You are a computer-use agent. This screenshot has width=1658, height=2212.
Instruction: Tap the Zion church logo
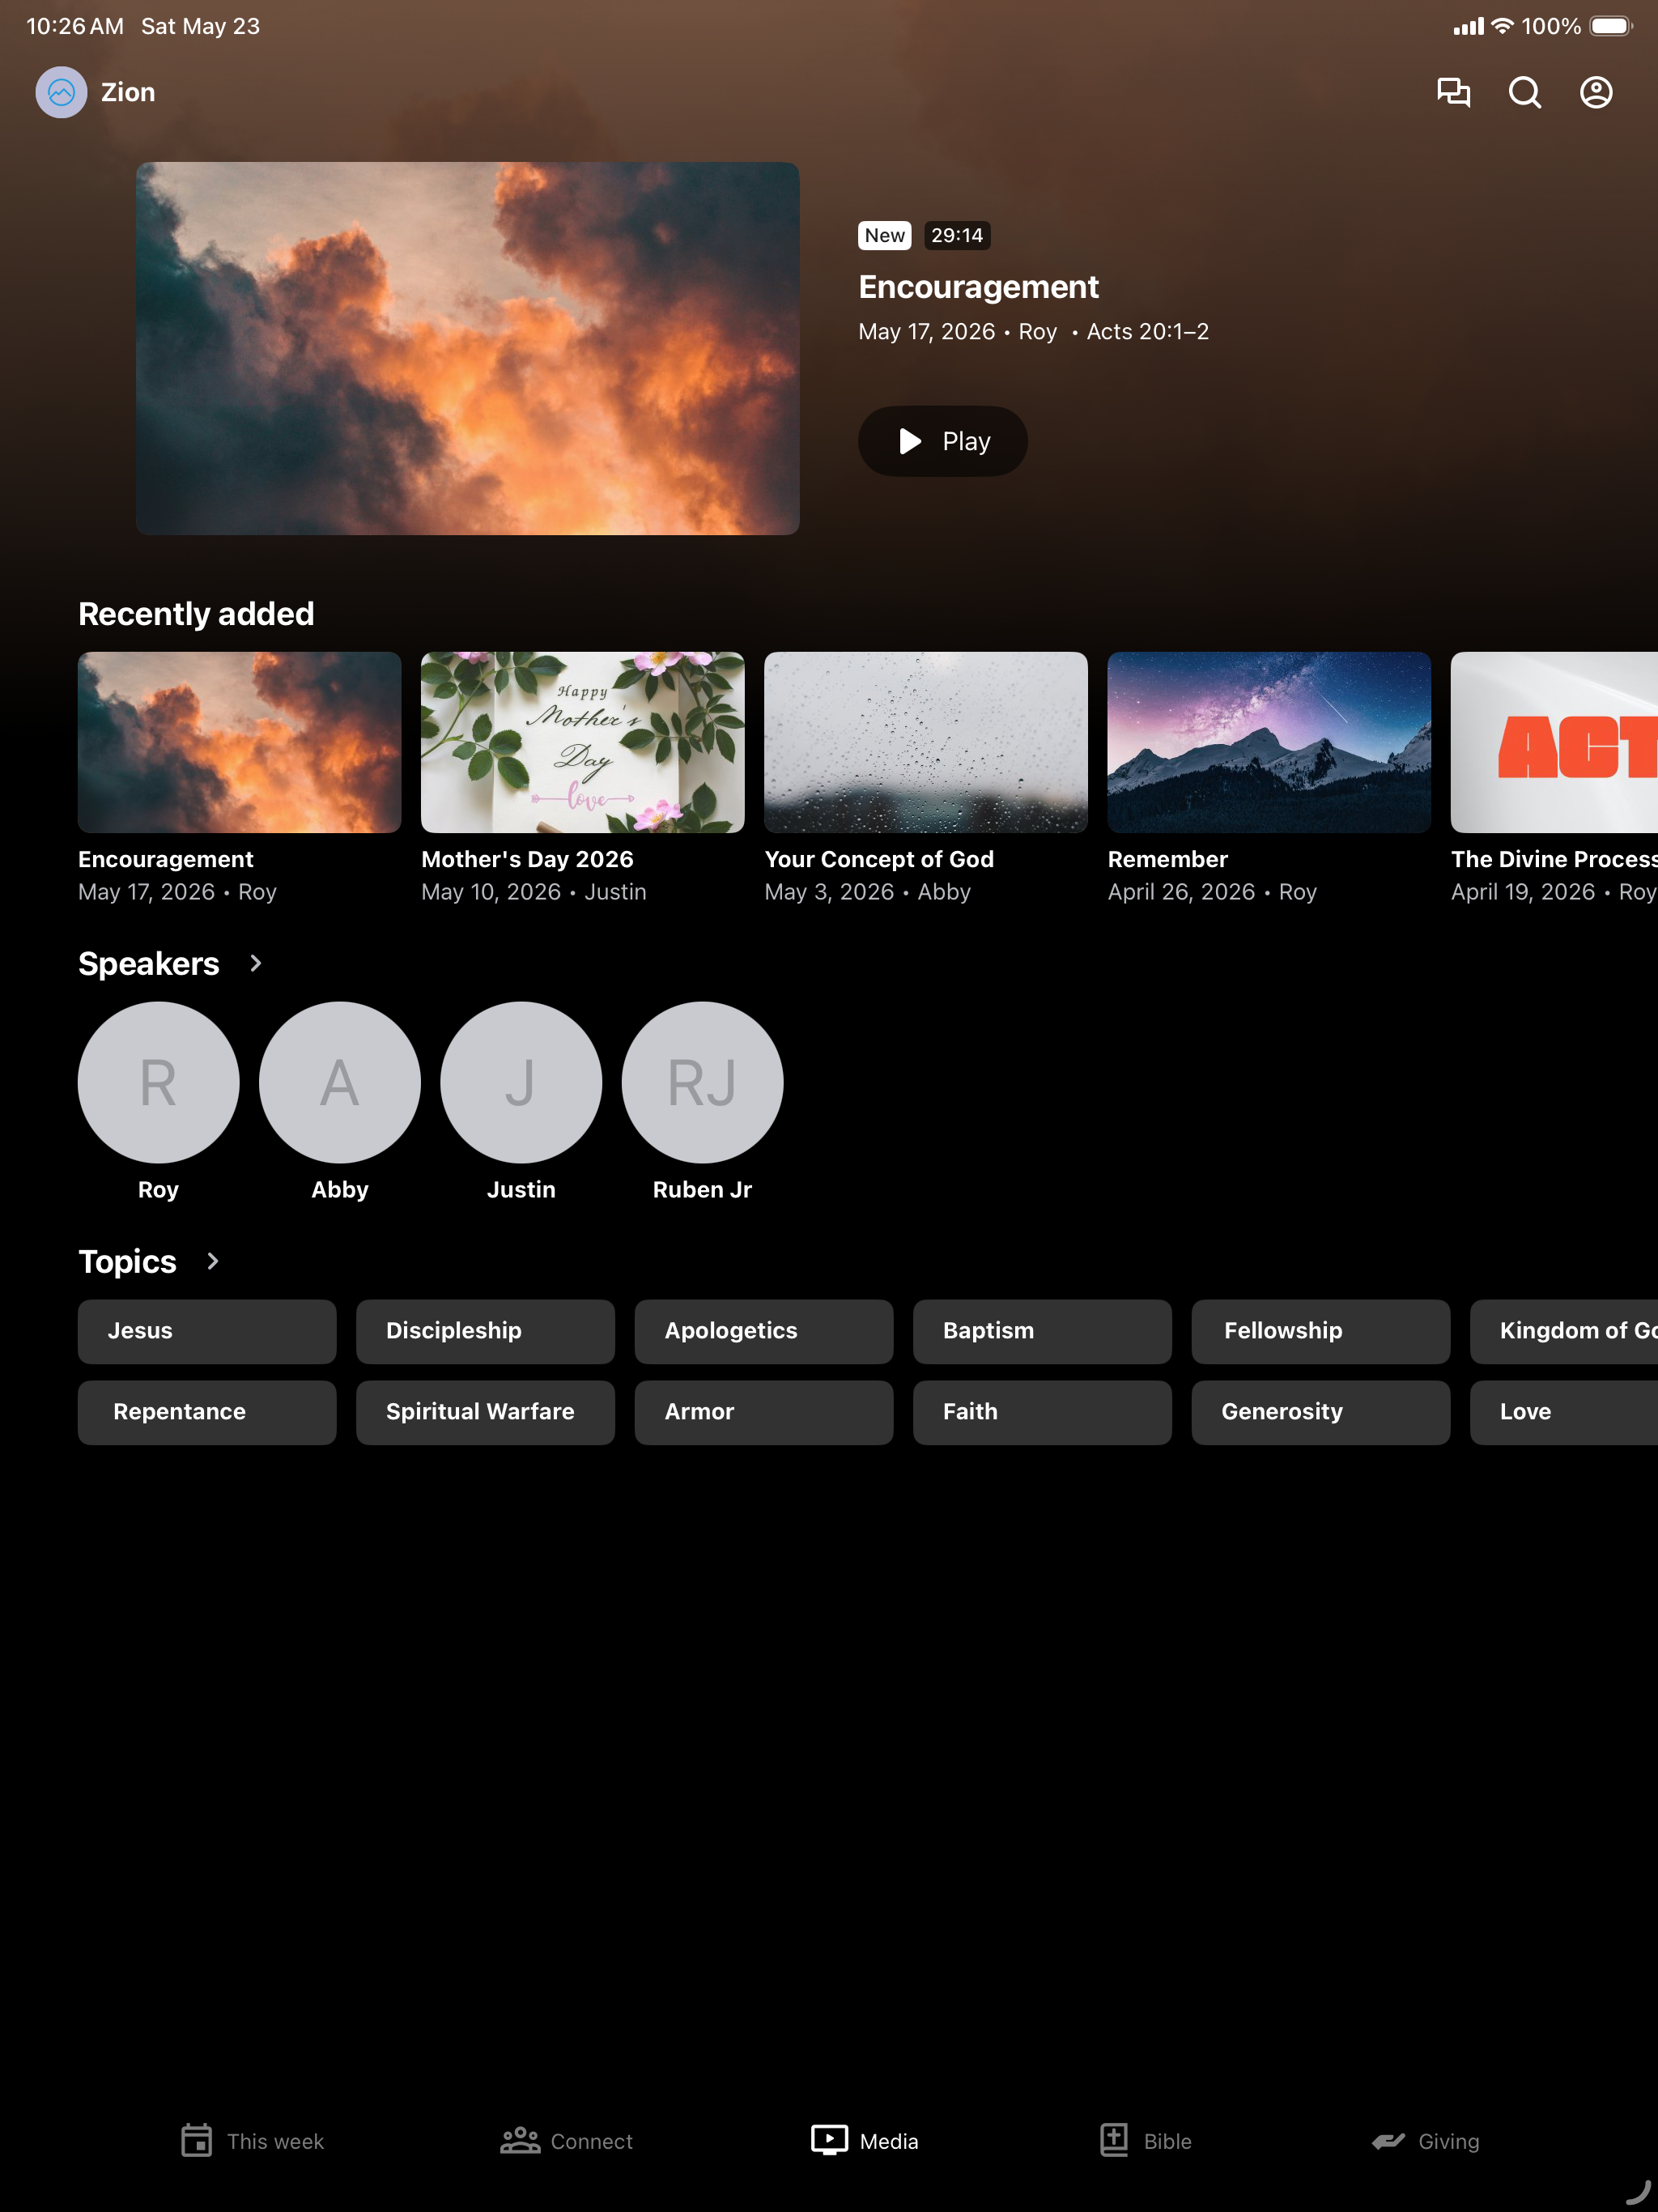[x=61, y=92]
